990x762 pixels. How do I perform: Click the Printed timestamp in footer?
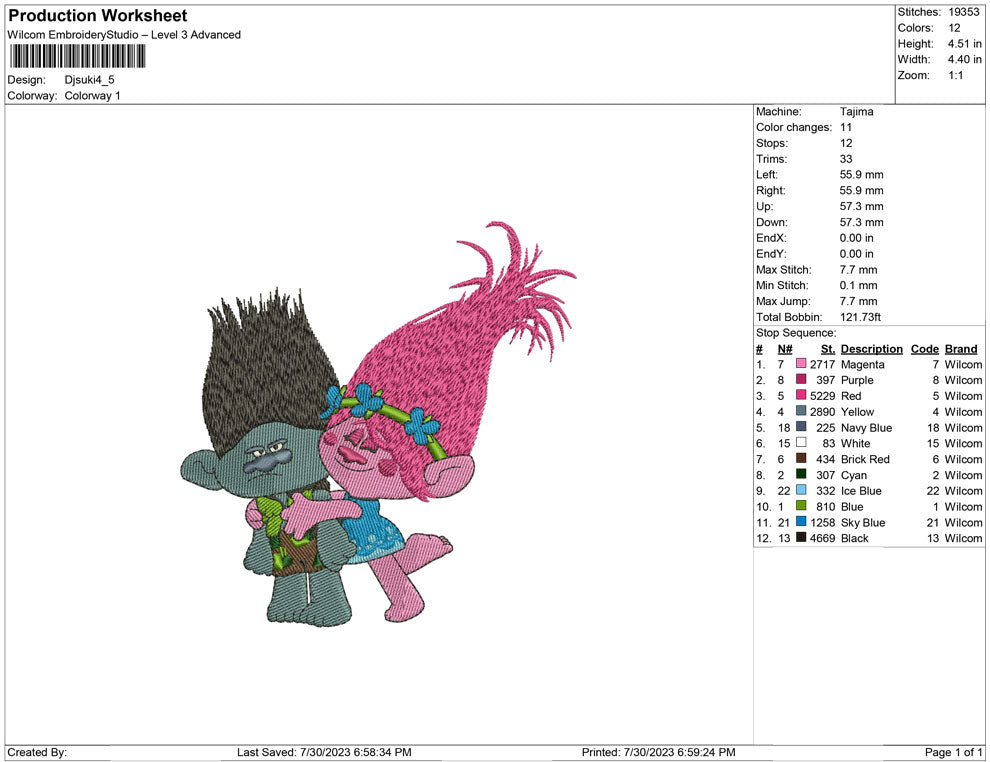[x=658, y=752]
